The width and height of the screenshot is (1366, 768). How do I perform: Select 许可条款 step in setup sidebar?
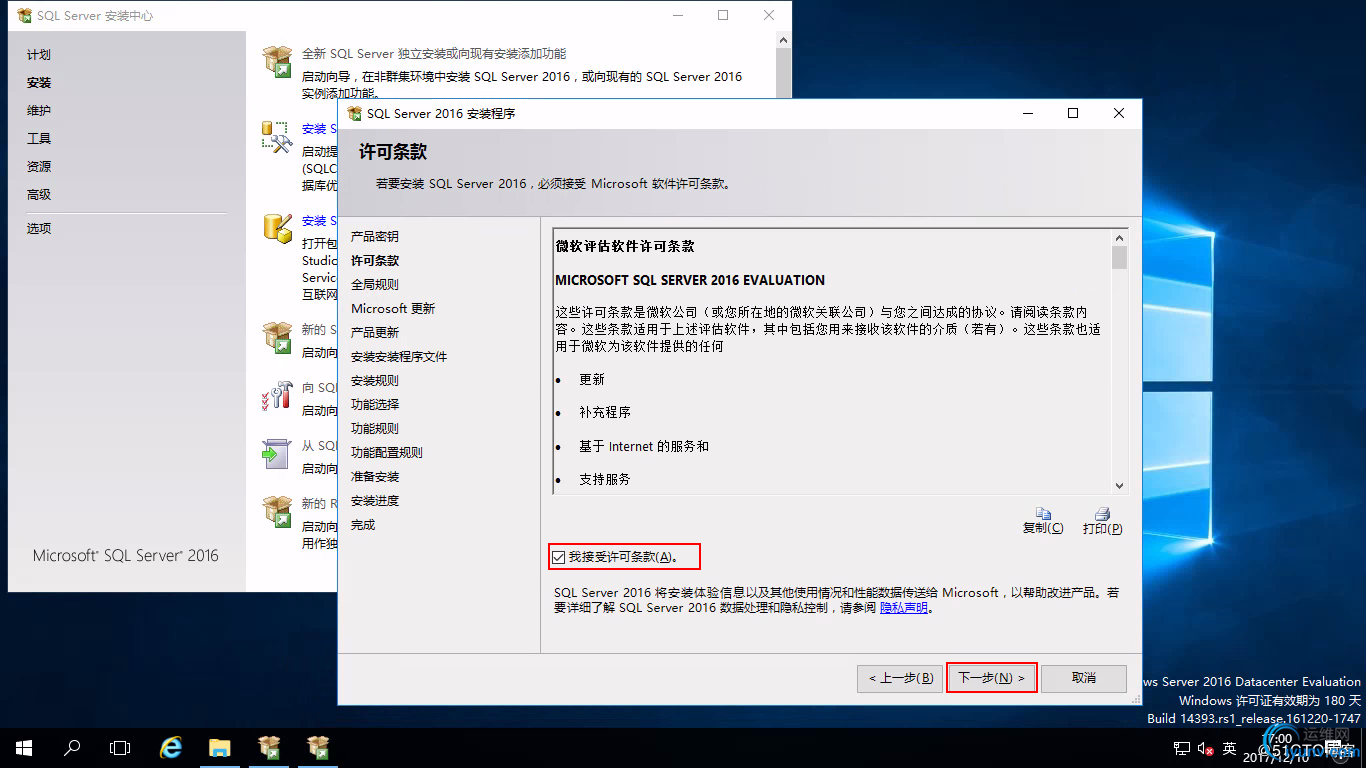pyautogui.click(x=375, y=260)
